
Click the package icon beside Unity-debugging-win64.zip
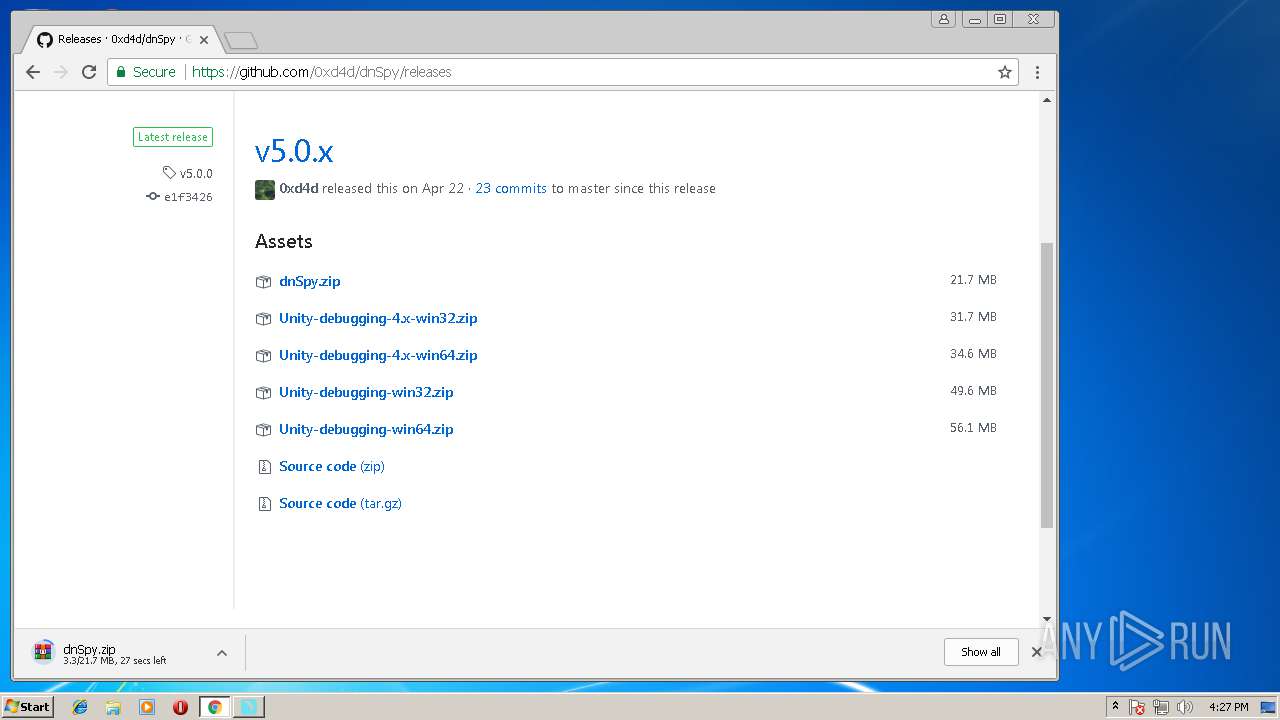pyautogui.click(x=264, y=430)
